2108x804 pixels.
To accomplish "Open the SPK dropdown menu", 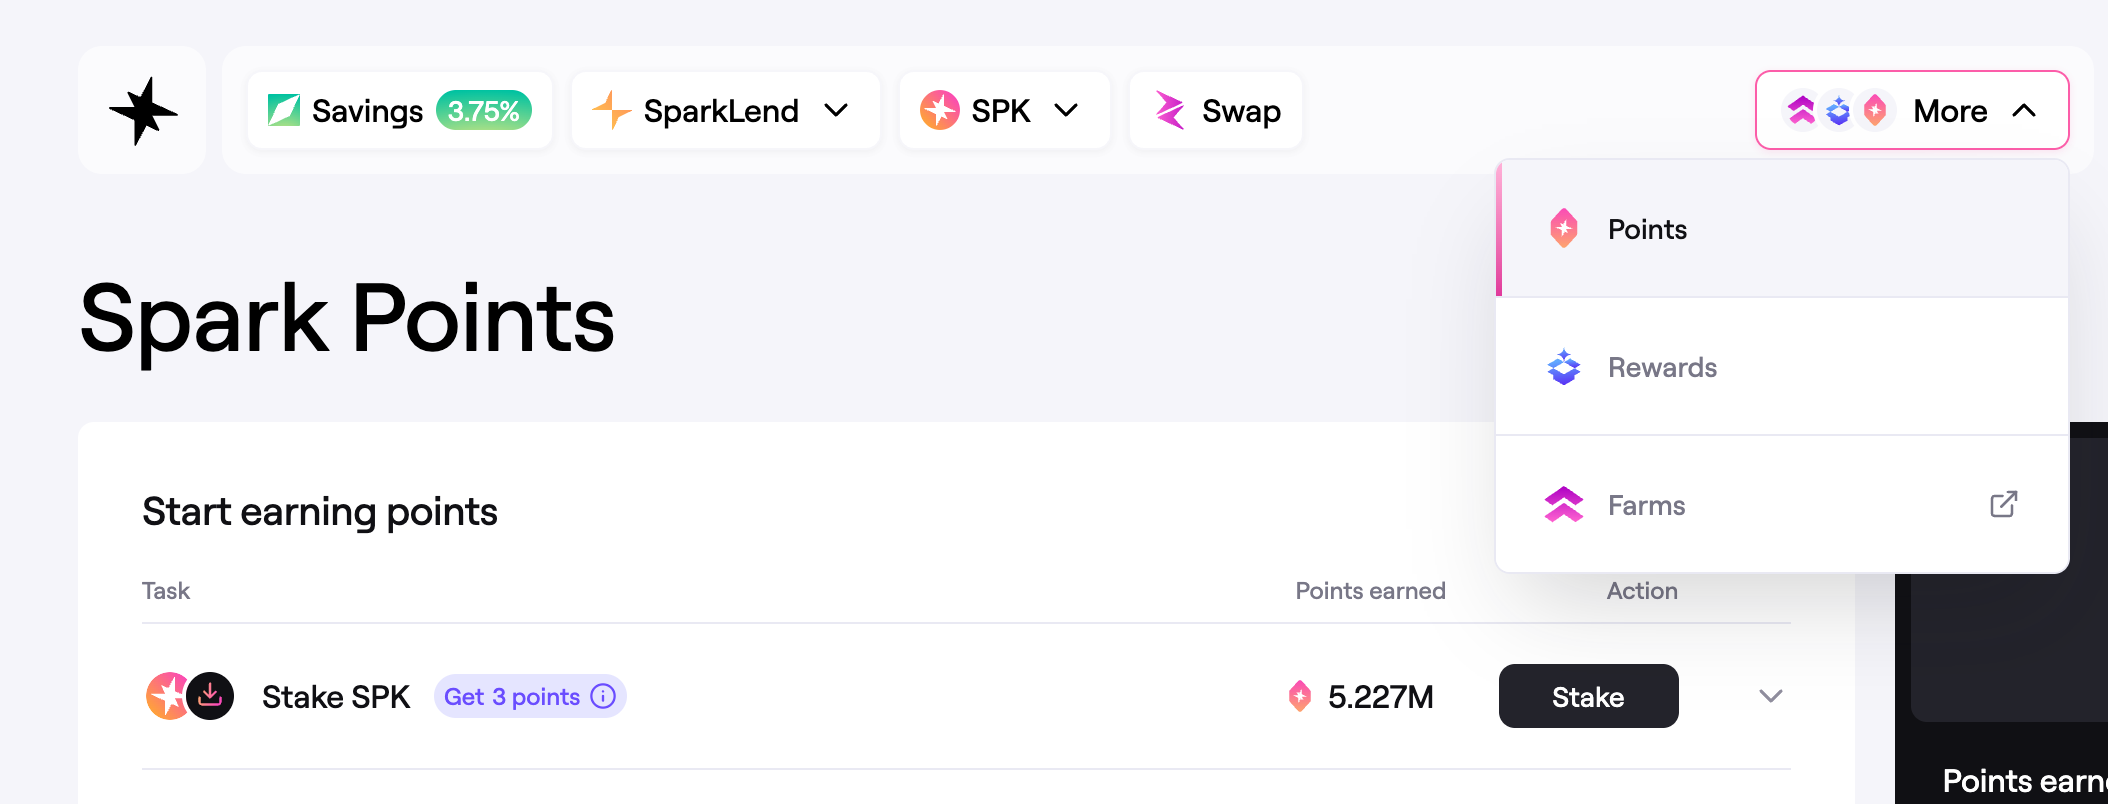I will (1067, 110).
